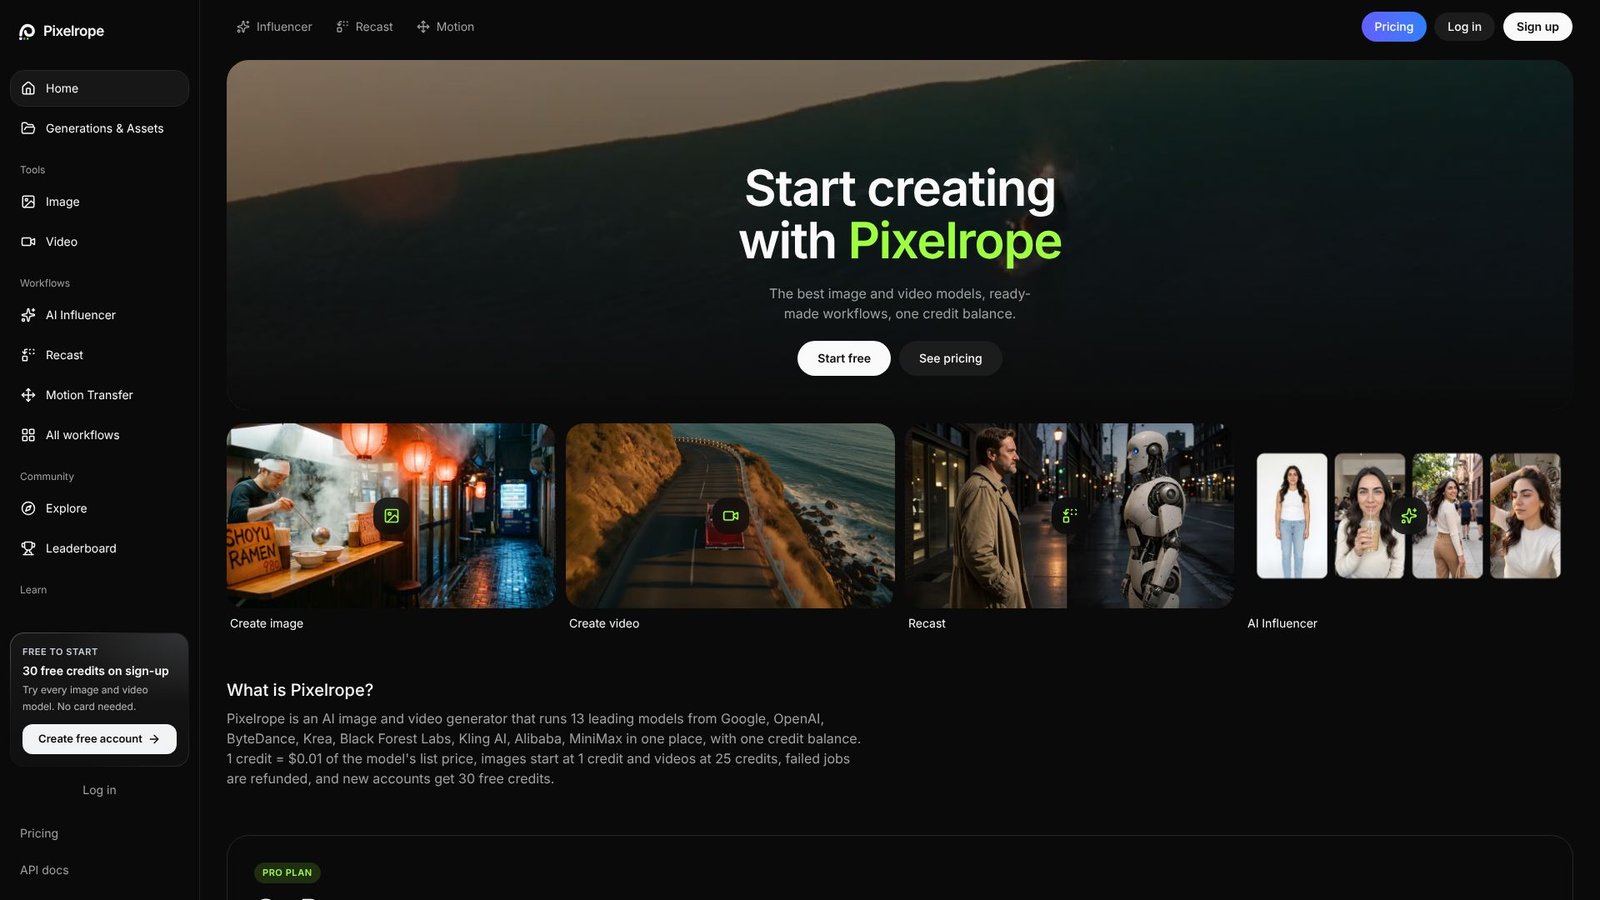Click the AI Influencer sparkle icon in sidebar

click(28, 315)
